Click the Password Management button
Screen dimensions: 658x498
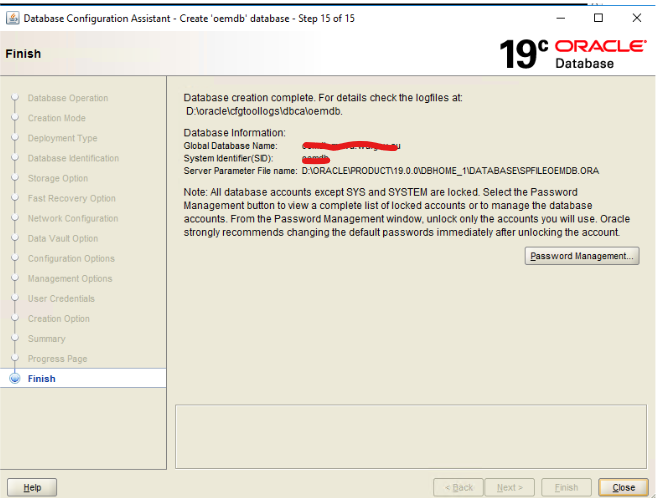tap(582, 256)
